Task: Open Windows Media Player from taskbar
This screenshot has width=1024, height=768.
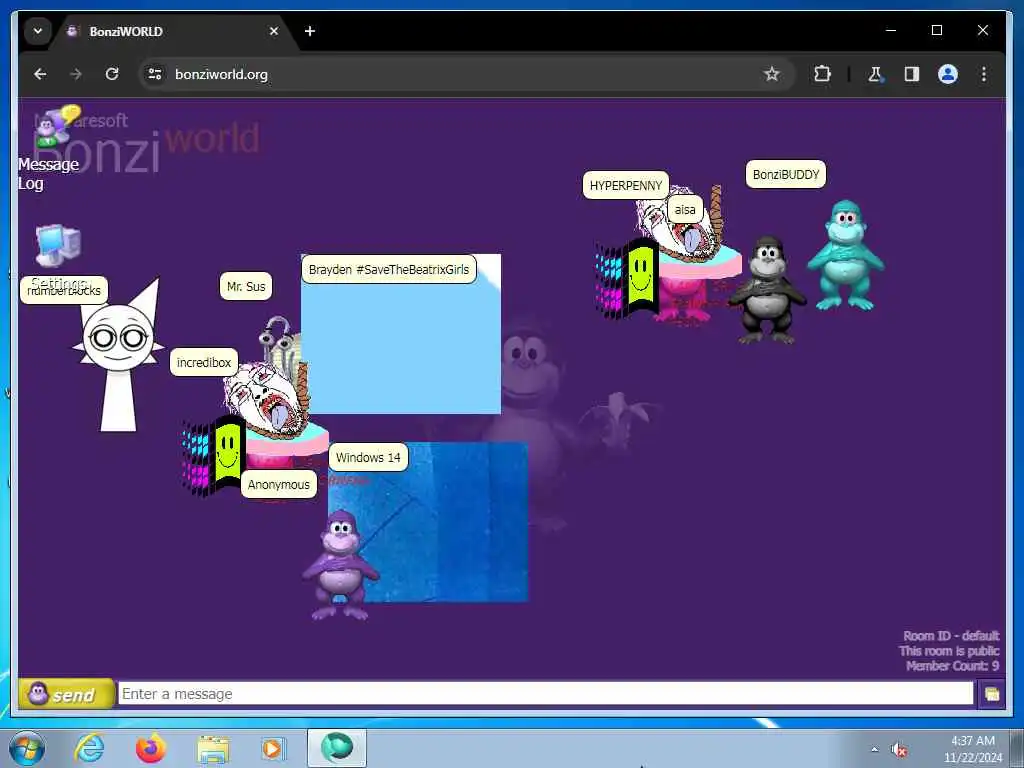Action: [273, 748]
